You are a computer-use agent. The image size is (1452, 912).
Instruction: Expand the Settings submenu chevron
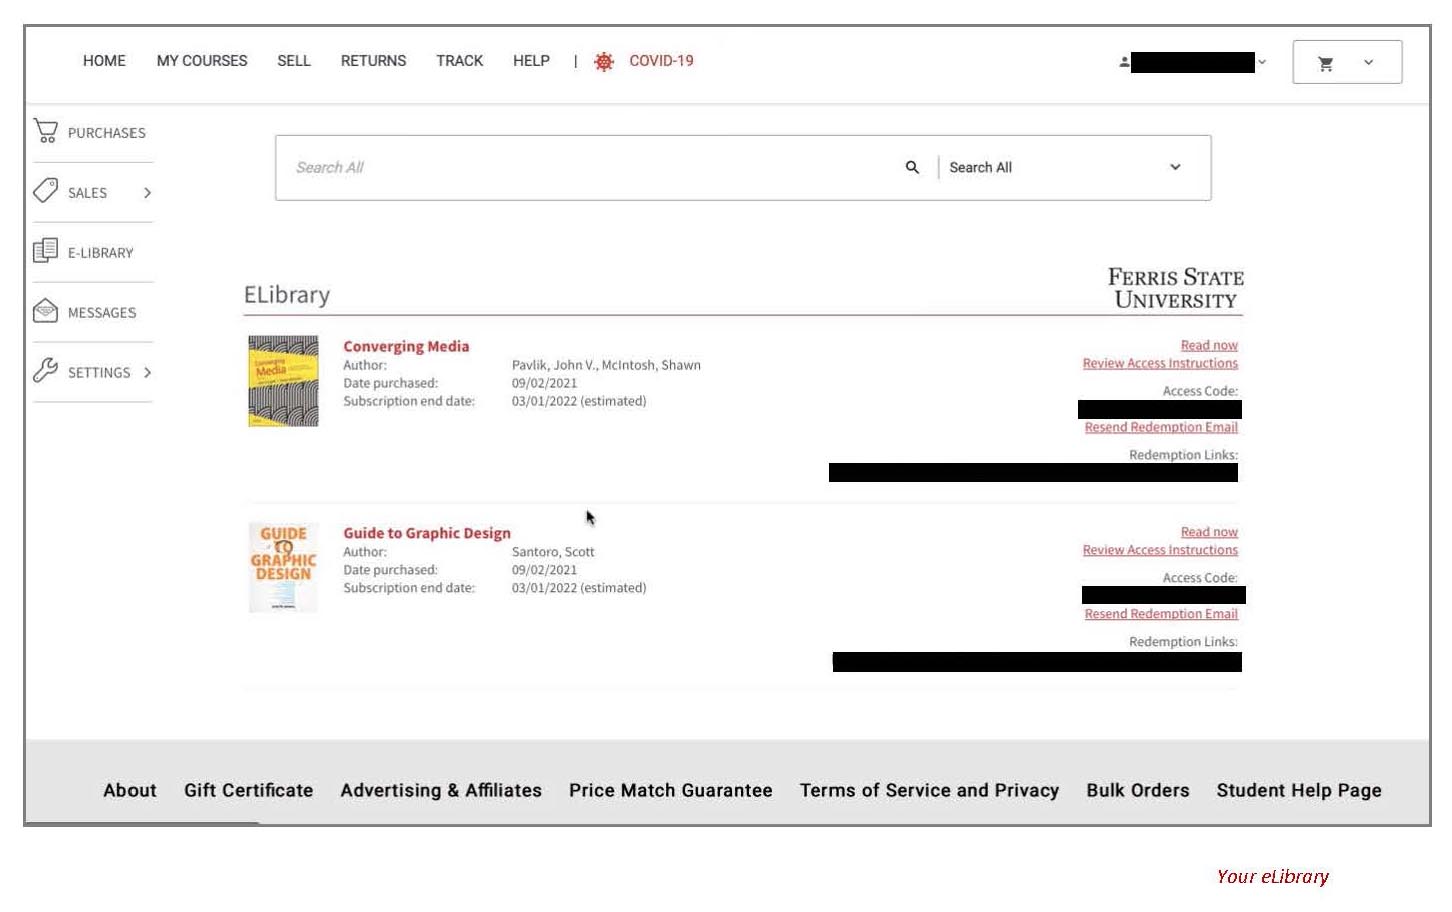coord(147,372)
